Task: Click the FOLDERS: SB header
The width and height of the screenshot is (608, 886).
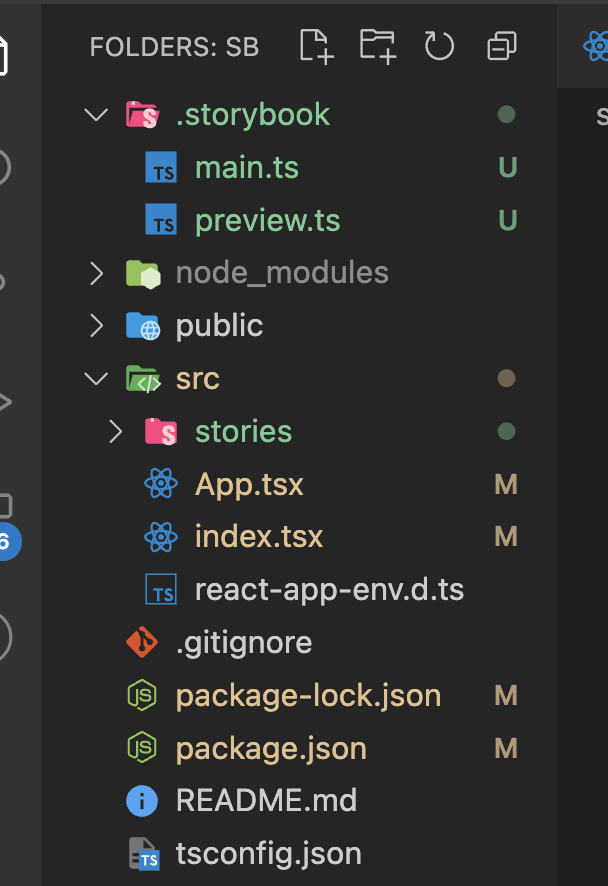Action: [x=174, y=47]
